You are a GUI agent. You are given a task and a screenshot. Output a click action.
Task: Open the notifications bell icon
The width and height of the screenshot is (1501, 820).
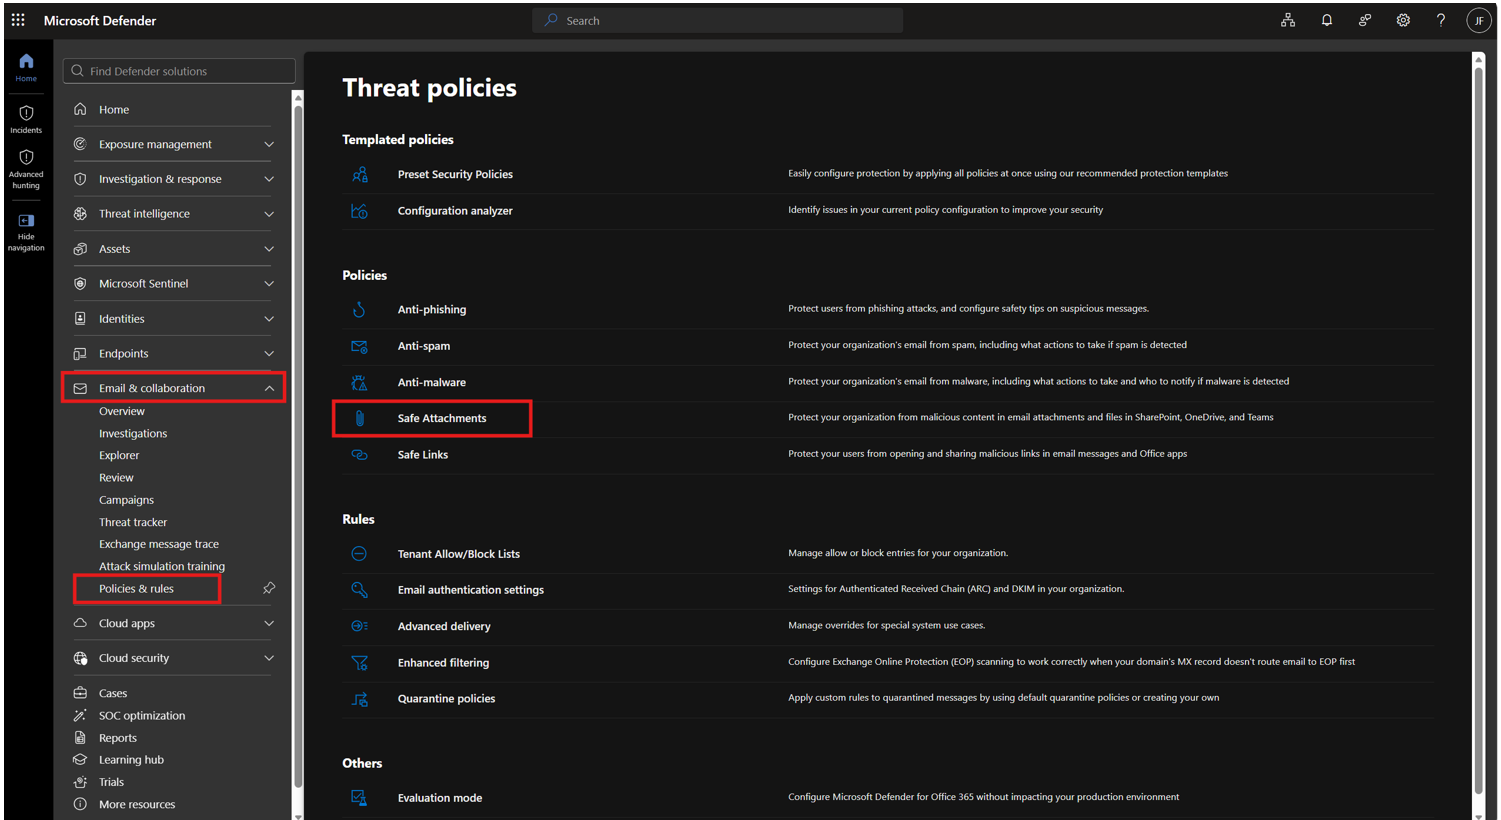[x=1326, y=20]
